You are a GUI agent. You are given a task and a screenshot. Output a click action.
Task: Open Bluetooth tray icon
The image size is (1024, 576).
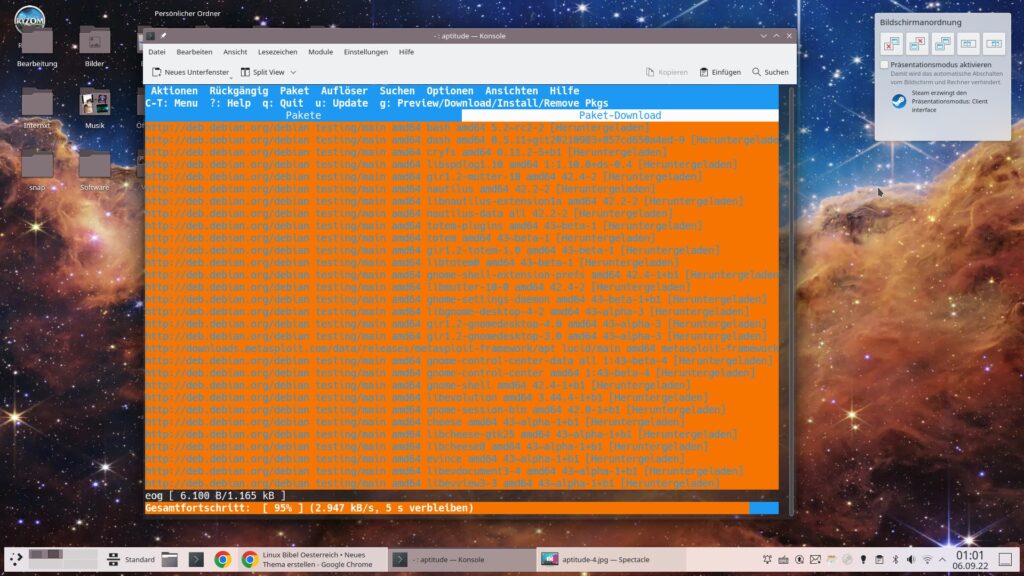[x=895, y=560]
